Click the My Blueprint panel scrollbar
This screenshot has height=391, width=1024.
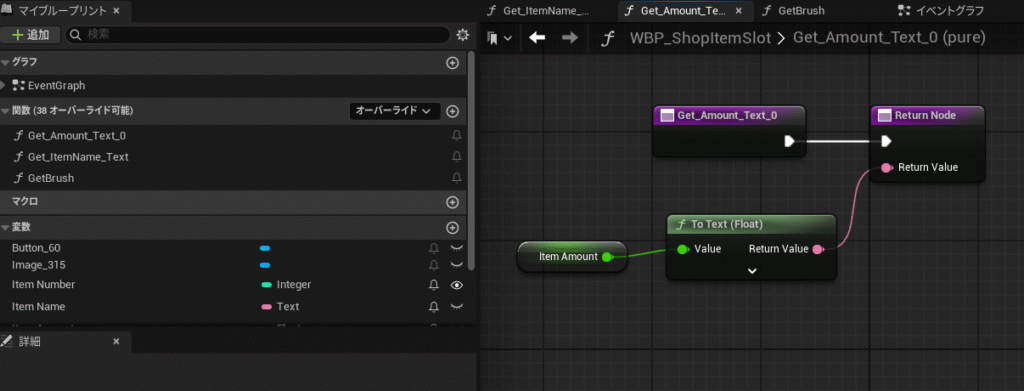[x=472, y=161]
